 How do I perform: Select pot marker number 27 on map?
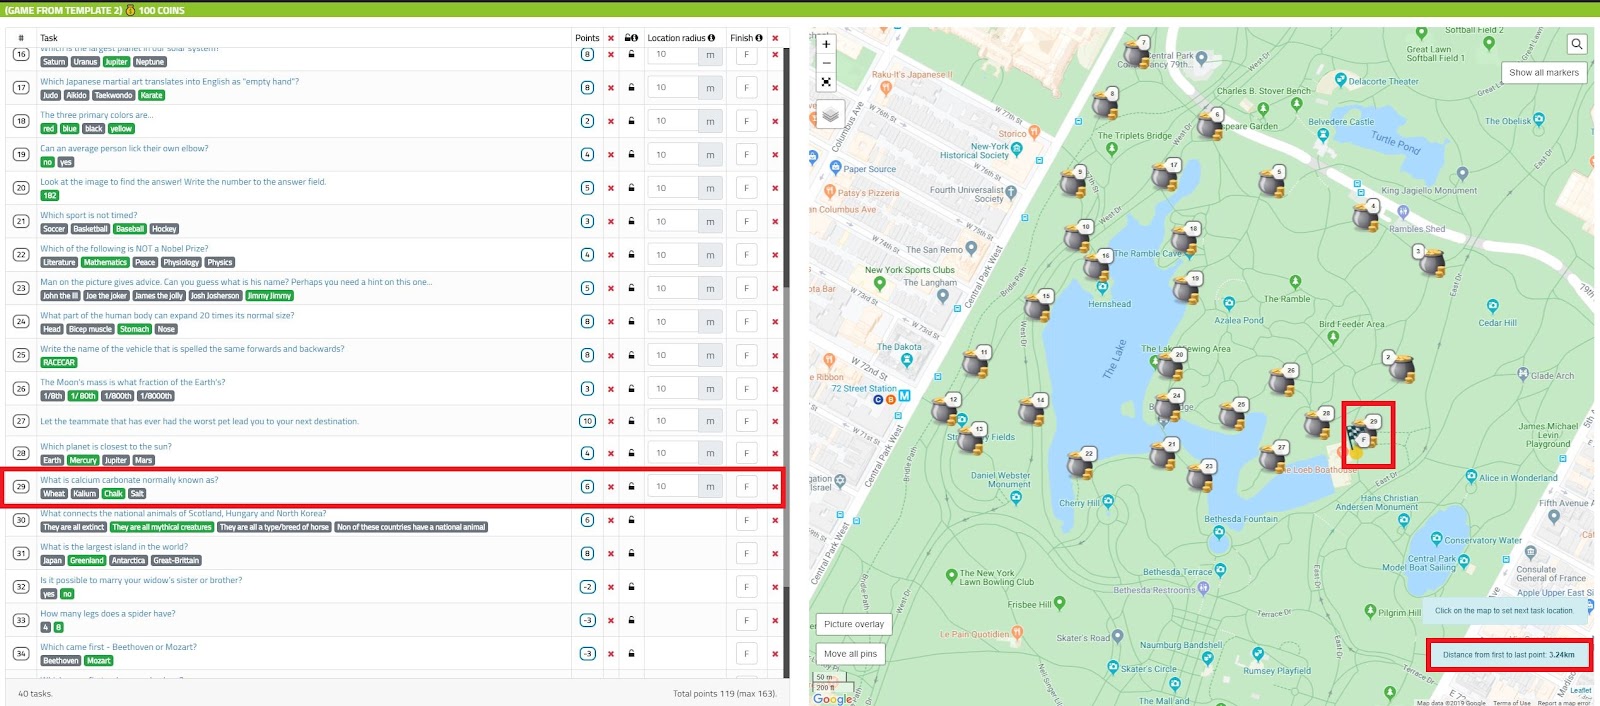coord(1273,457)
